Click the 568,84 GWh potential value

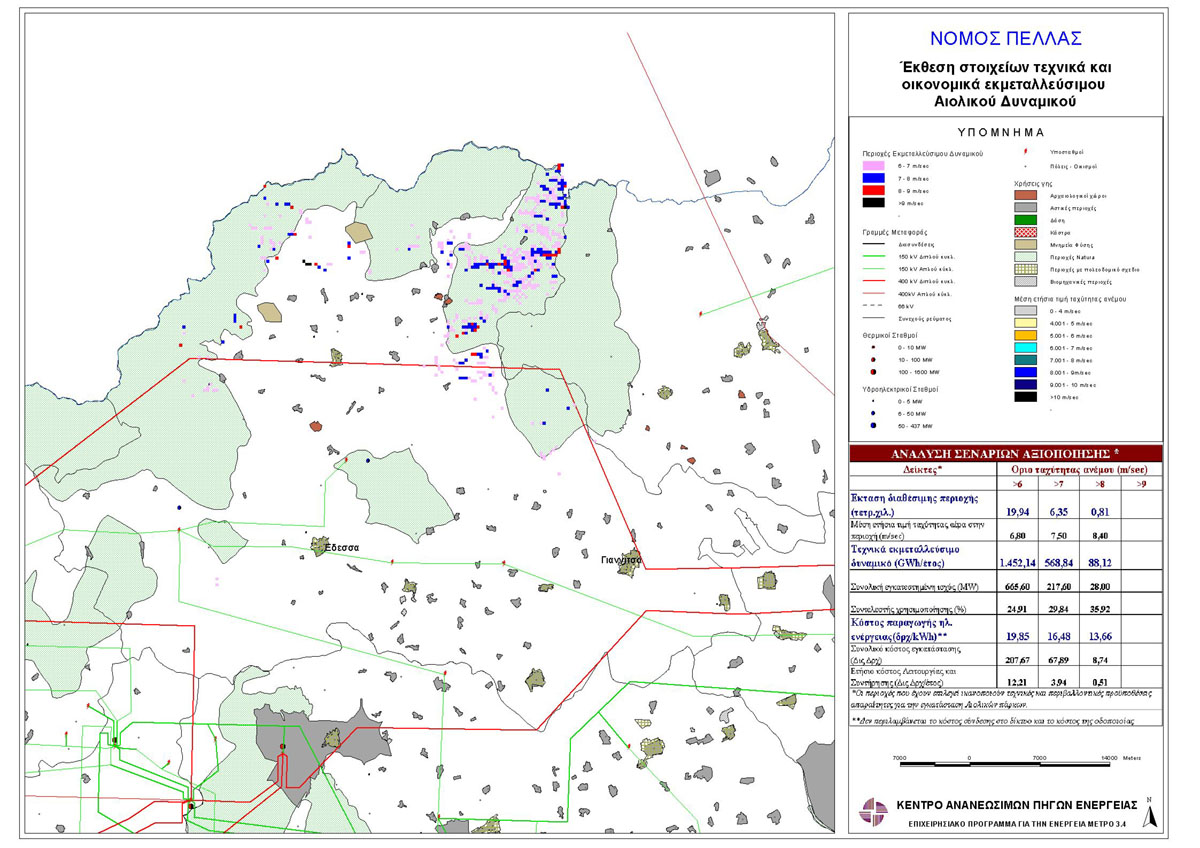(1059, 562)
